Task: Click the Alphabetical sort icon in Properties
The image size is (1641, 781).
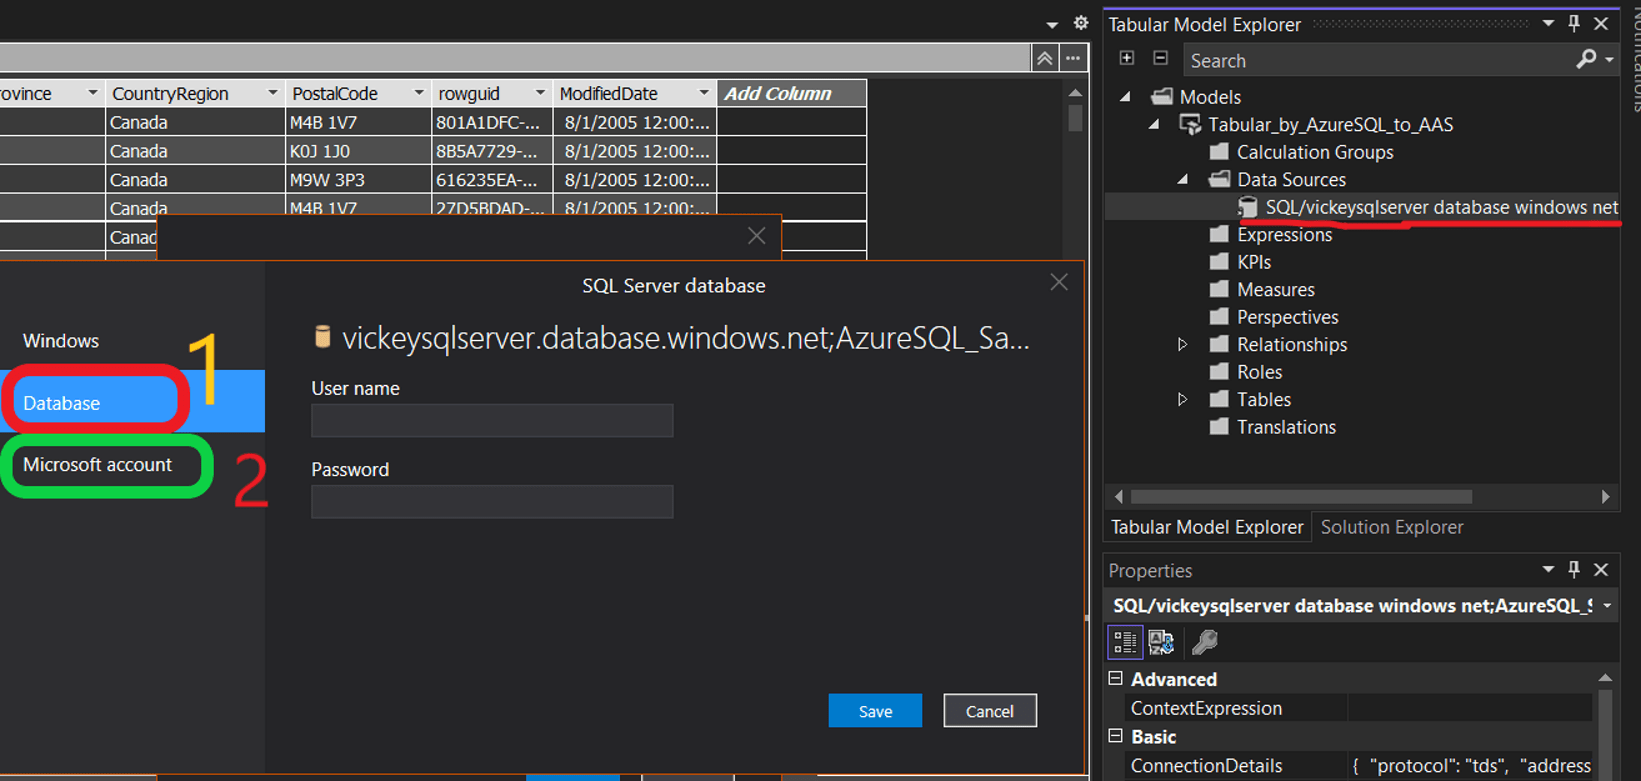Action: (x=1161, y=642)
